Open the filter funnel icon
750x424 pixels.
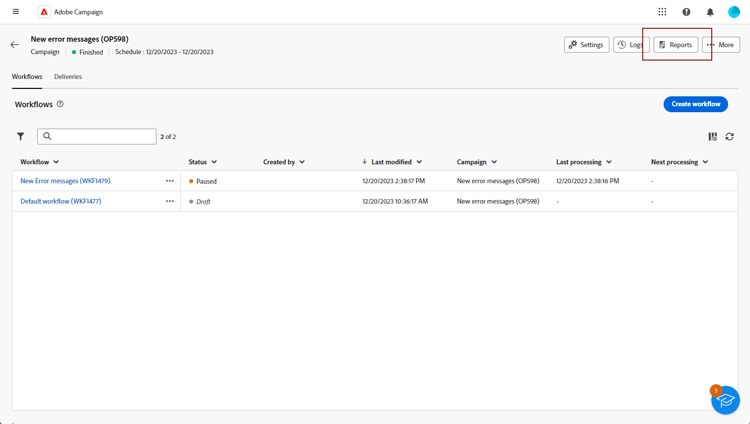coord(21,136)
